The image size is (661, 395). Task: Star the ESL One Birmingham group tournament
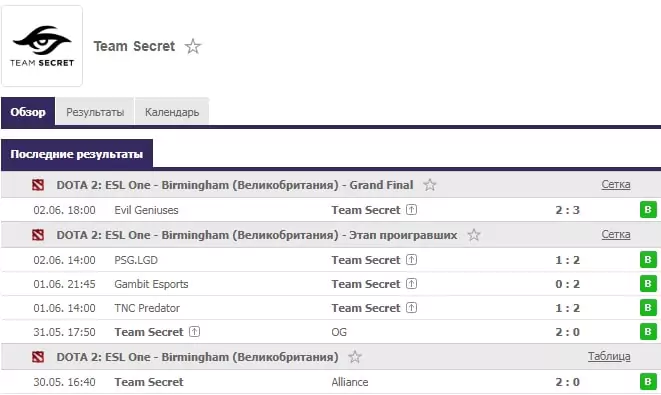355,357
